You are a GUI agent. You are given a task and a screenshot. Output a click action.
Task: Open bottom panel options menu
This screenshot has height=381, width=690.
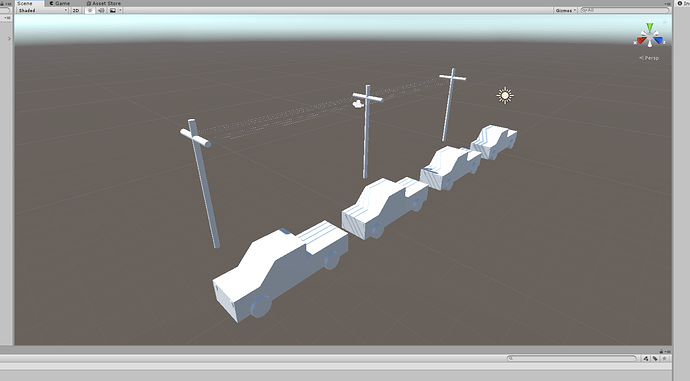coord(668,351)
